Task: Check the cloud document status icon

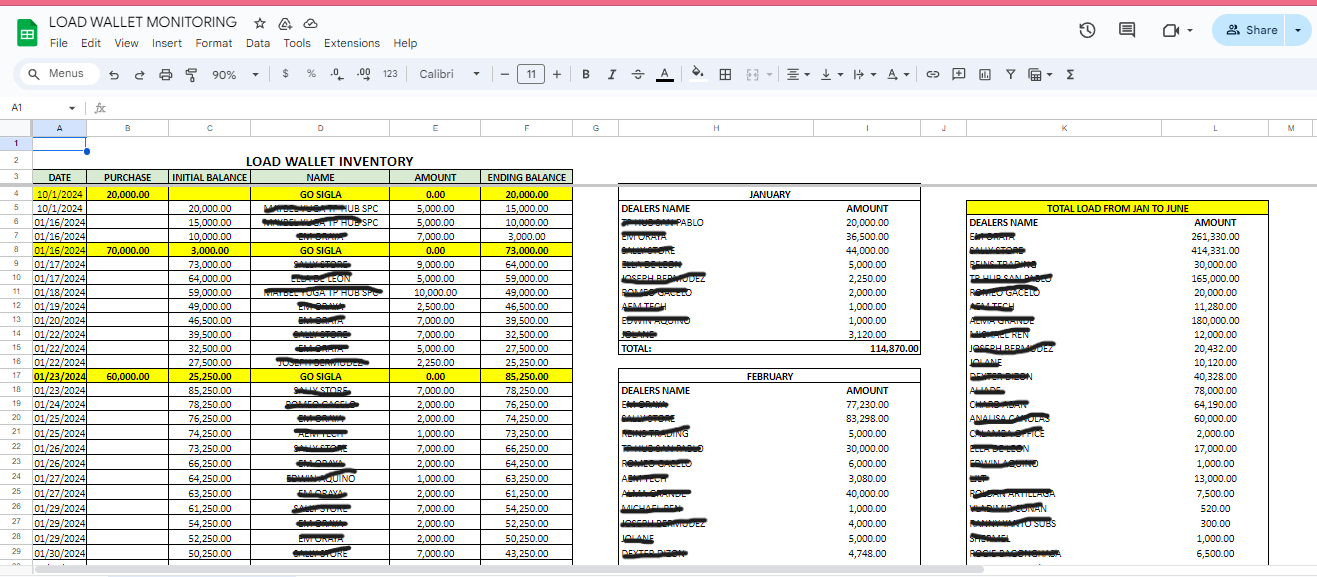Action: click(310, 23)
